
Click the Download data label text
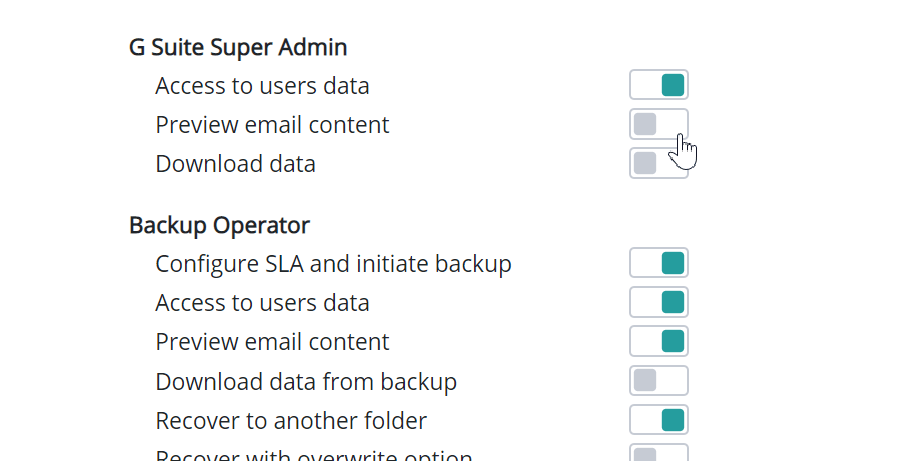(235, 164)
